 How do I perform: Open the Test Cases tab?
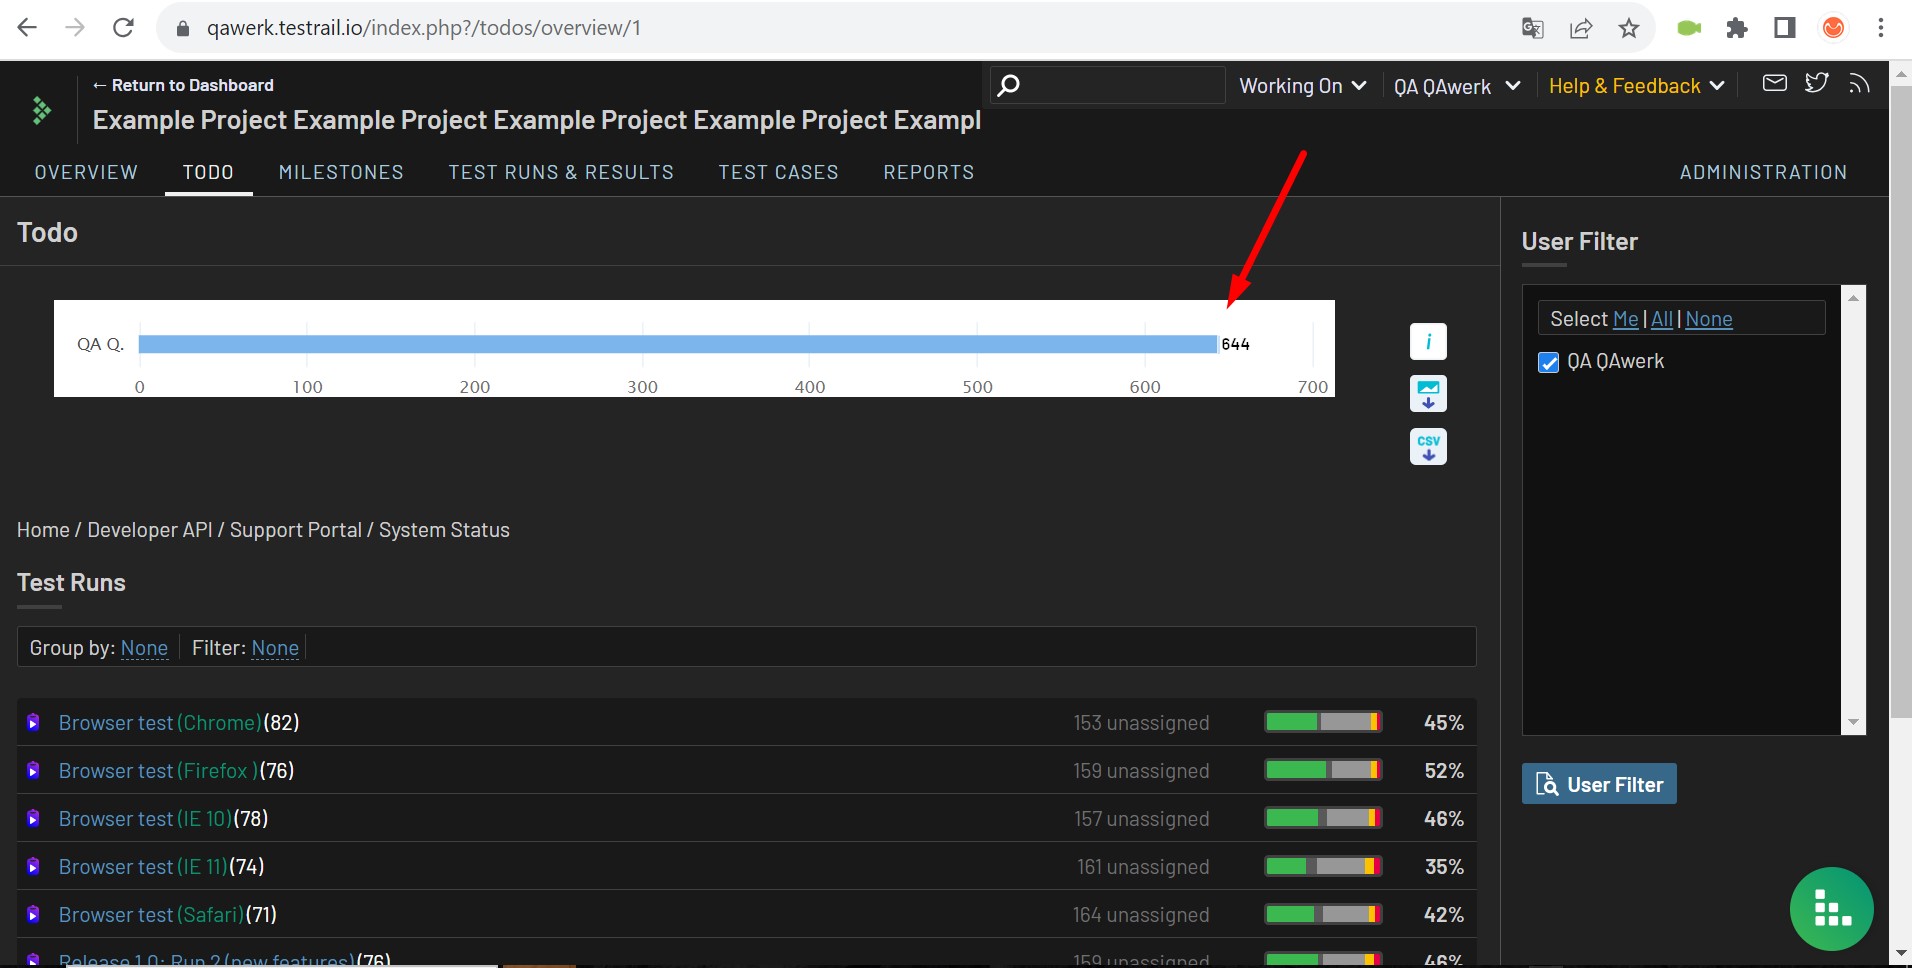point(778,172)
